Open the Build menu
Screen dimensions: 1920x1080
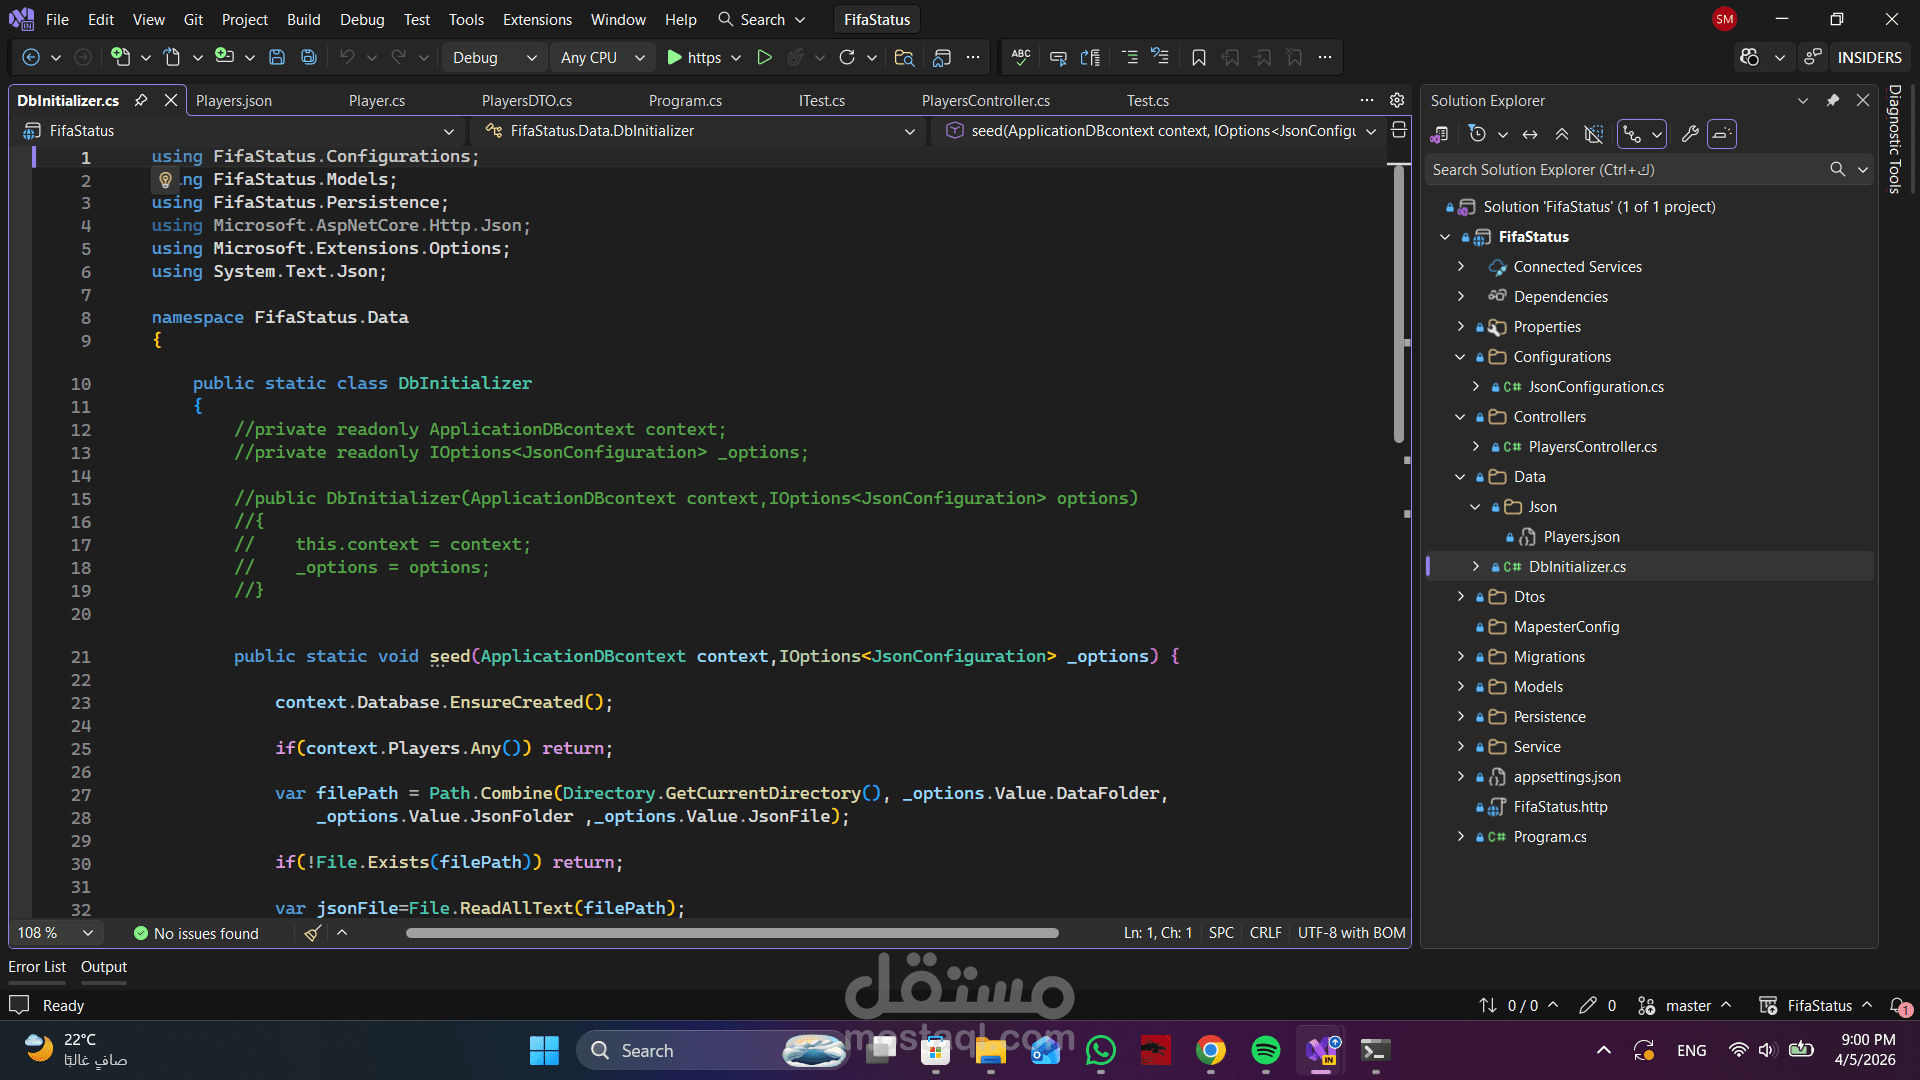point(303,19)
